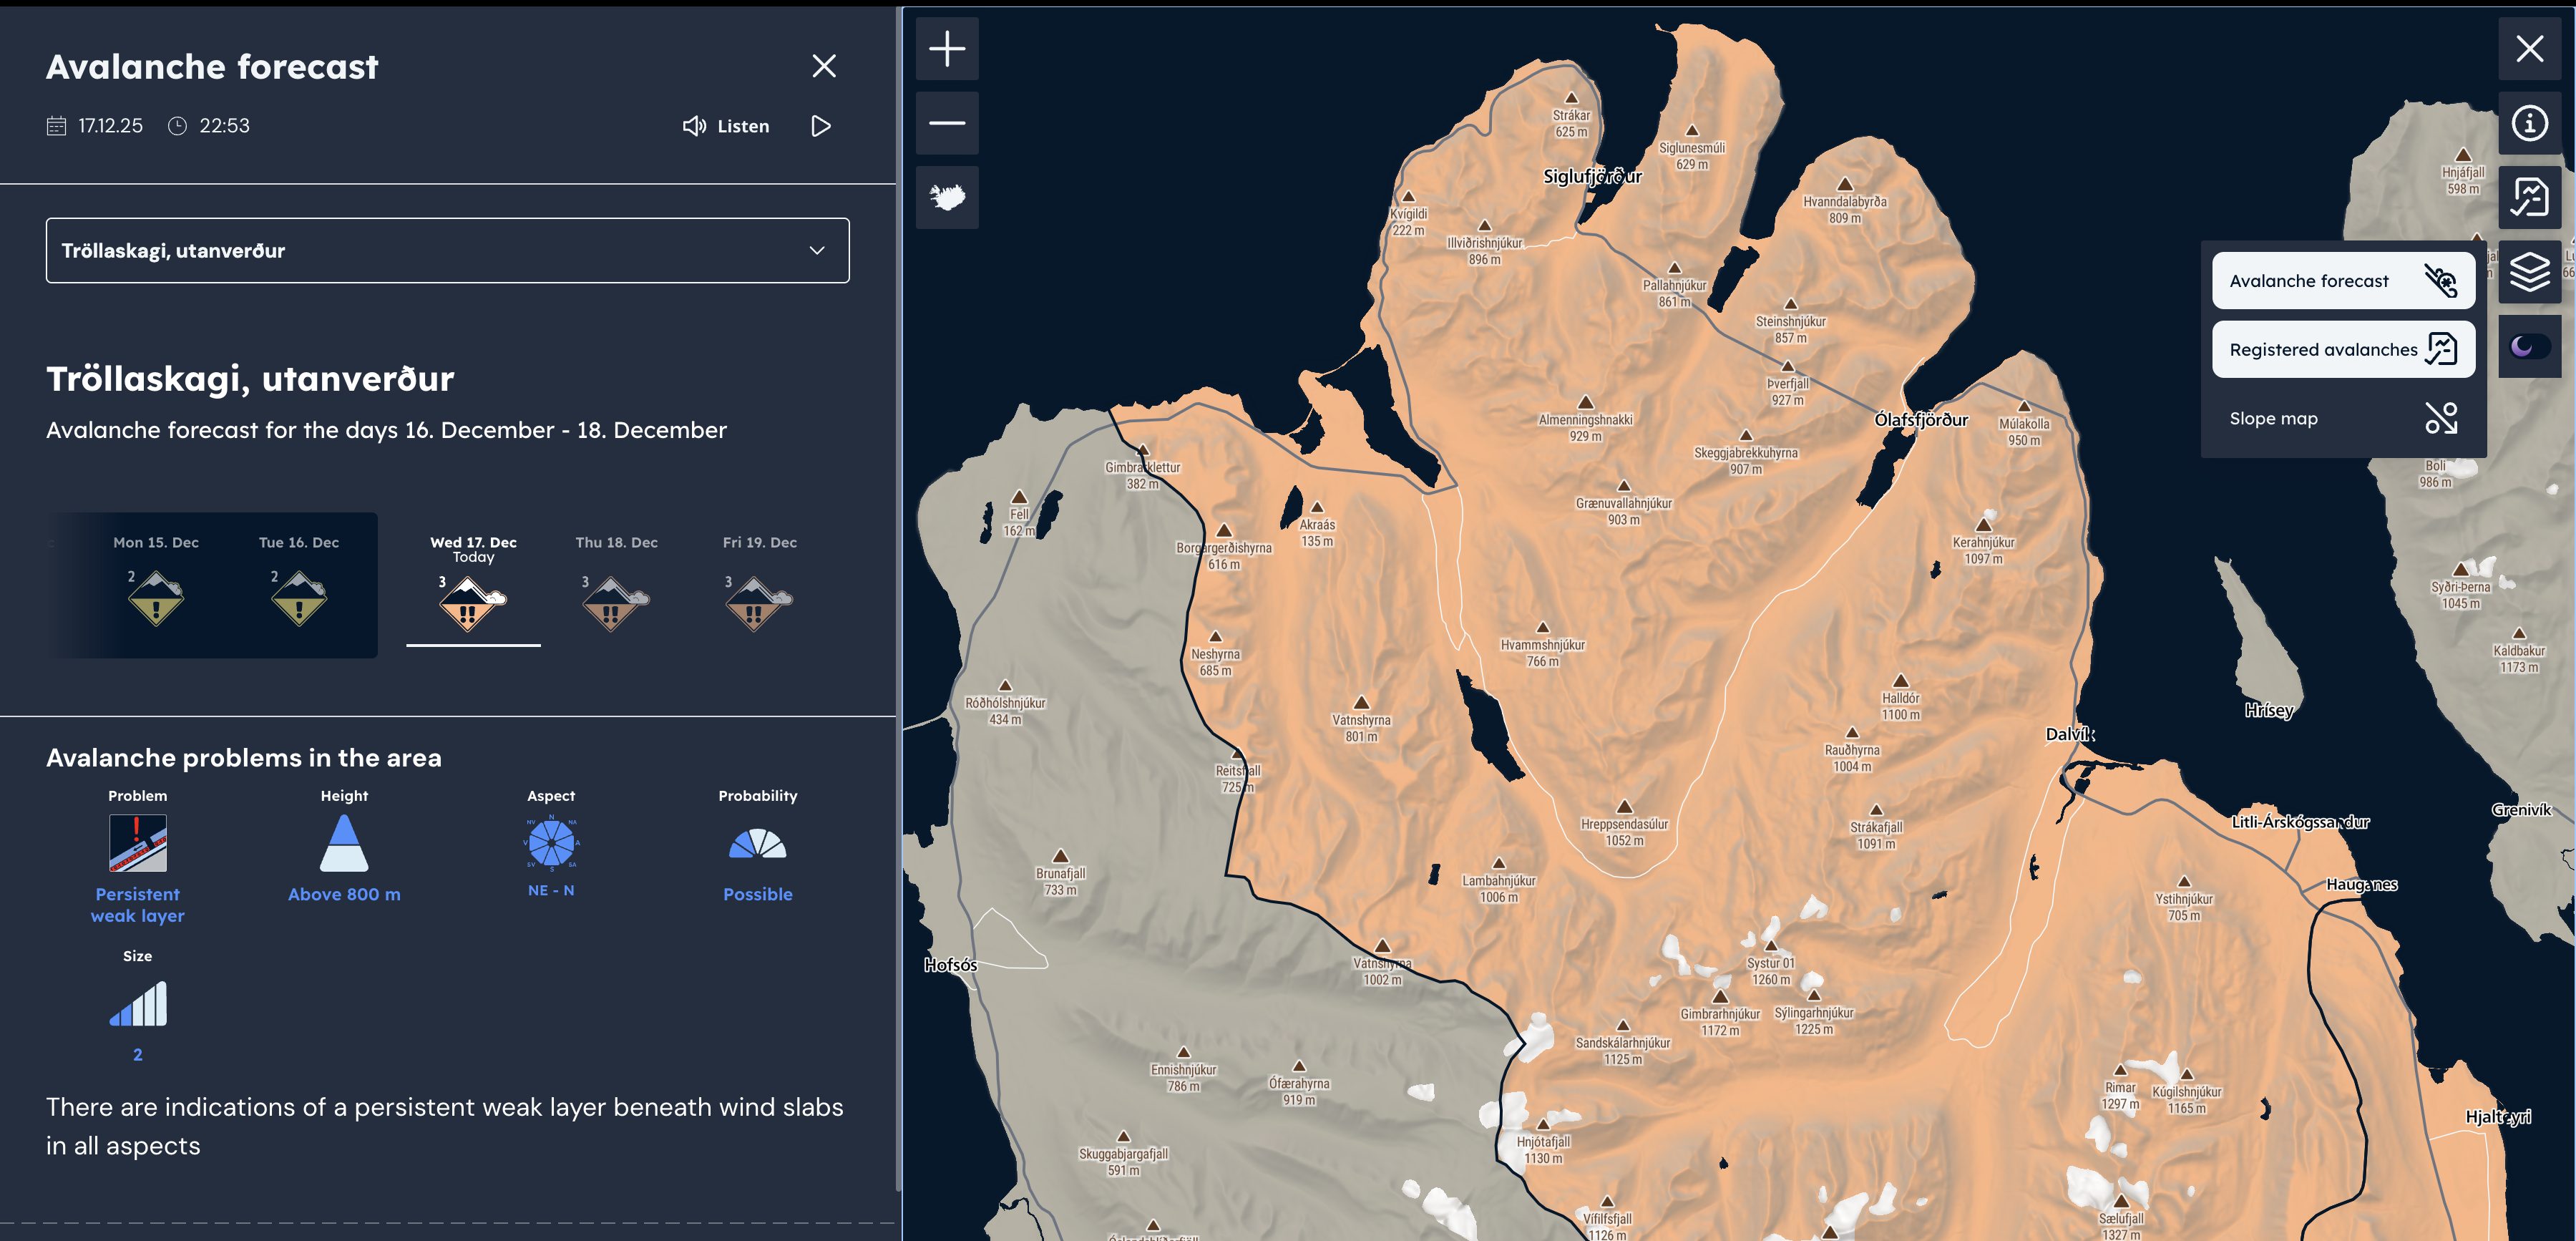Play the forecast audio
The image size is (2576, 1241).
[821, 126]
